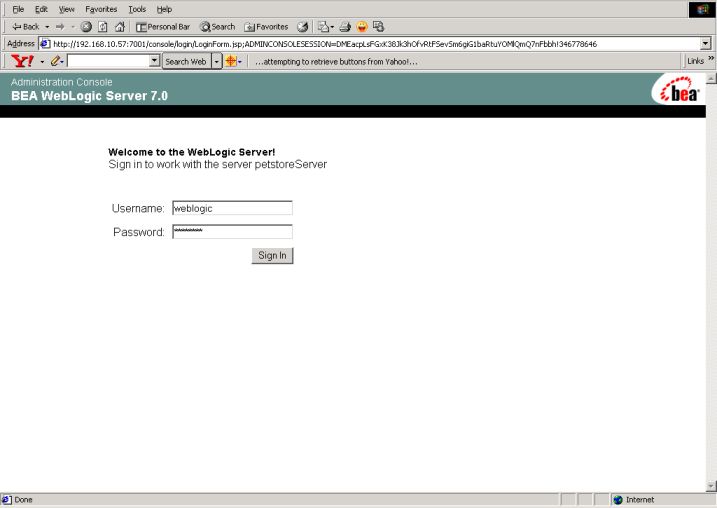Click the Forward arrow button
Screen dimensions: 717x508
coord(60,27)
